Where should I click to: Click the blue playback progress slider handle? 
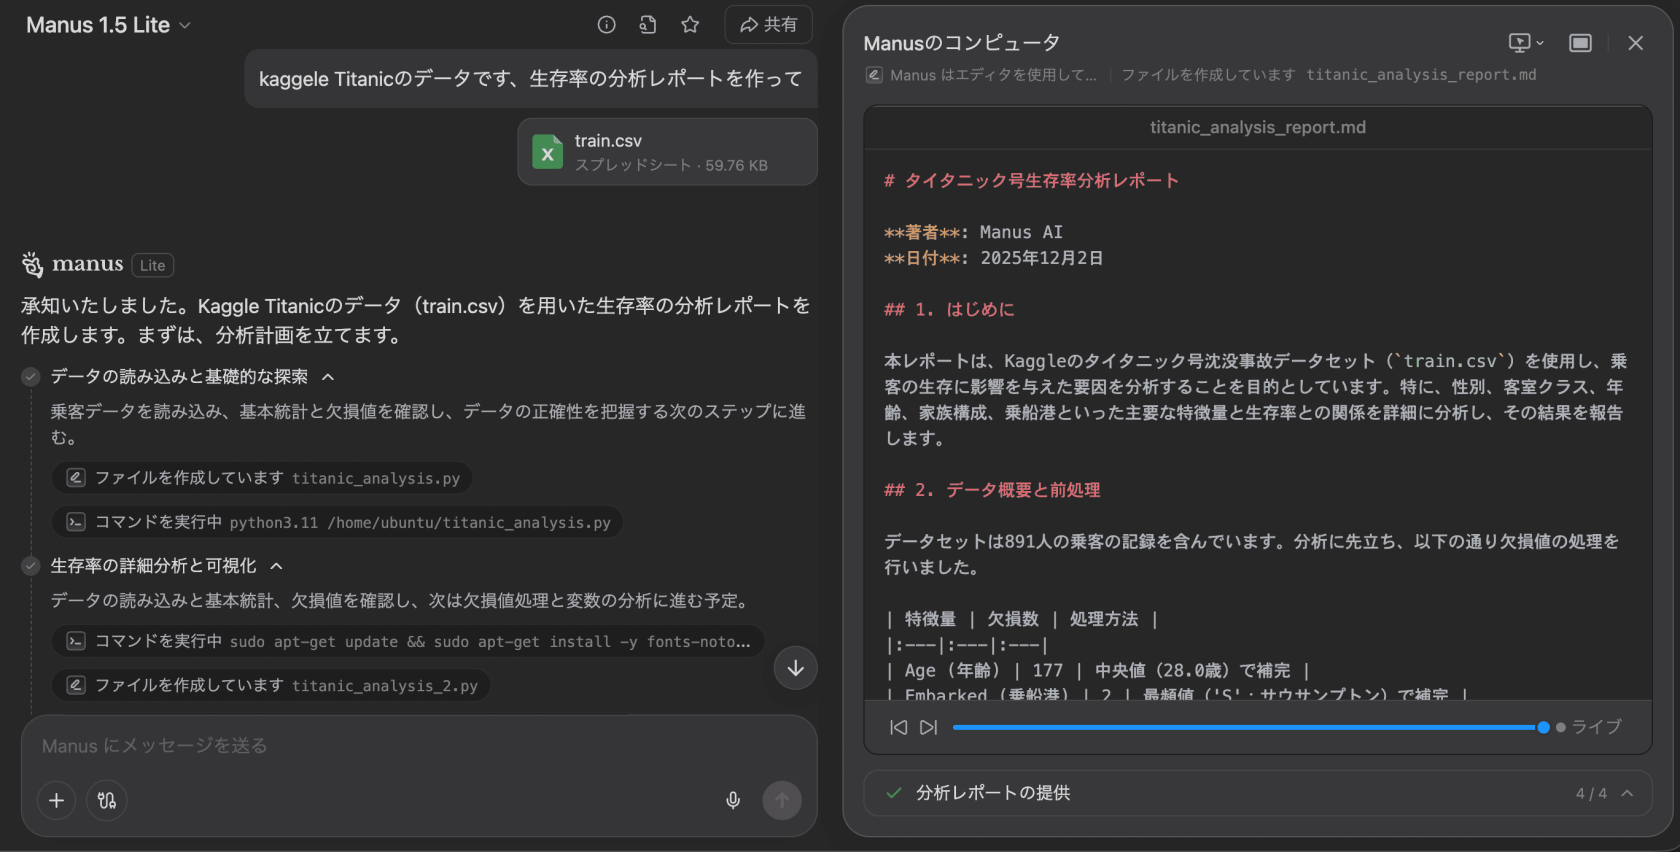click(1543, 727)
